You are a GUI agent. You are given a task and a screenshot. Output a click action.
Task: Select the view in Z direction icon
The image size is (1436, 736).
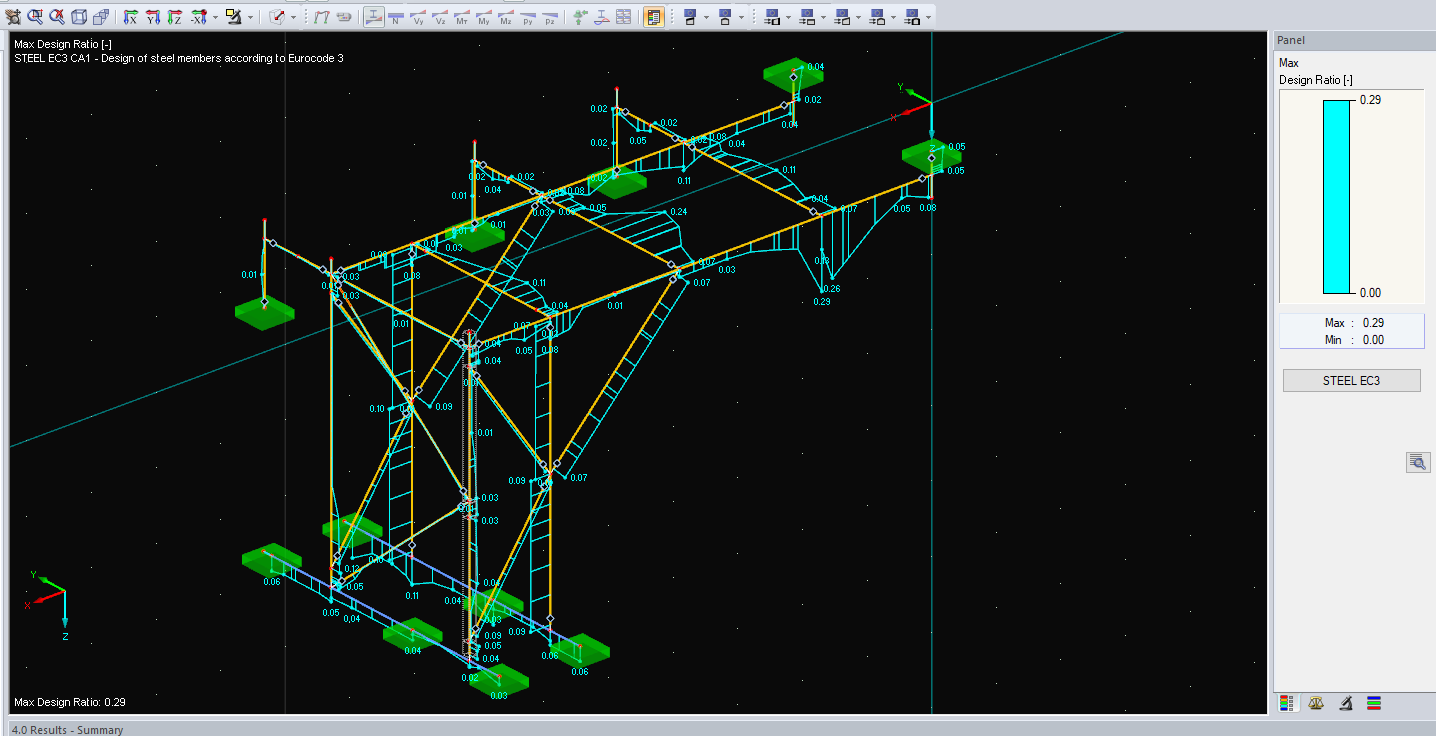point(175,16)
